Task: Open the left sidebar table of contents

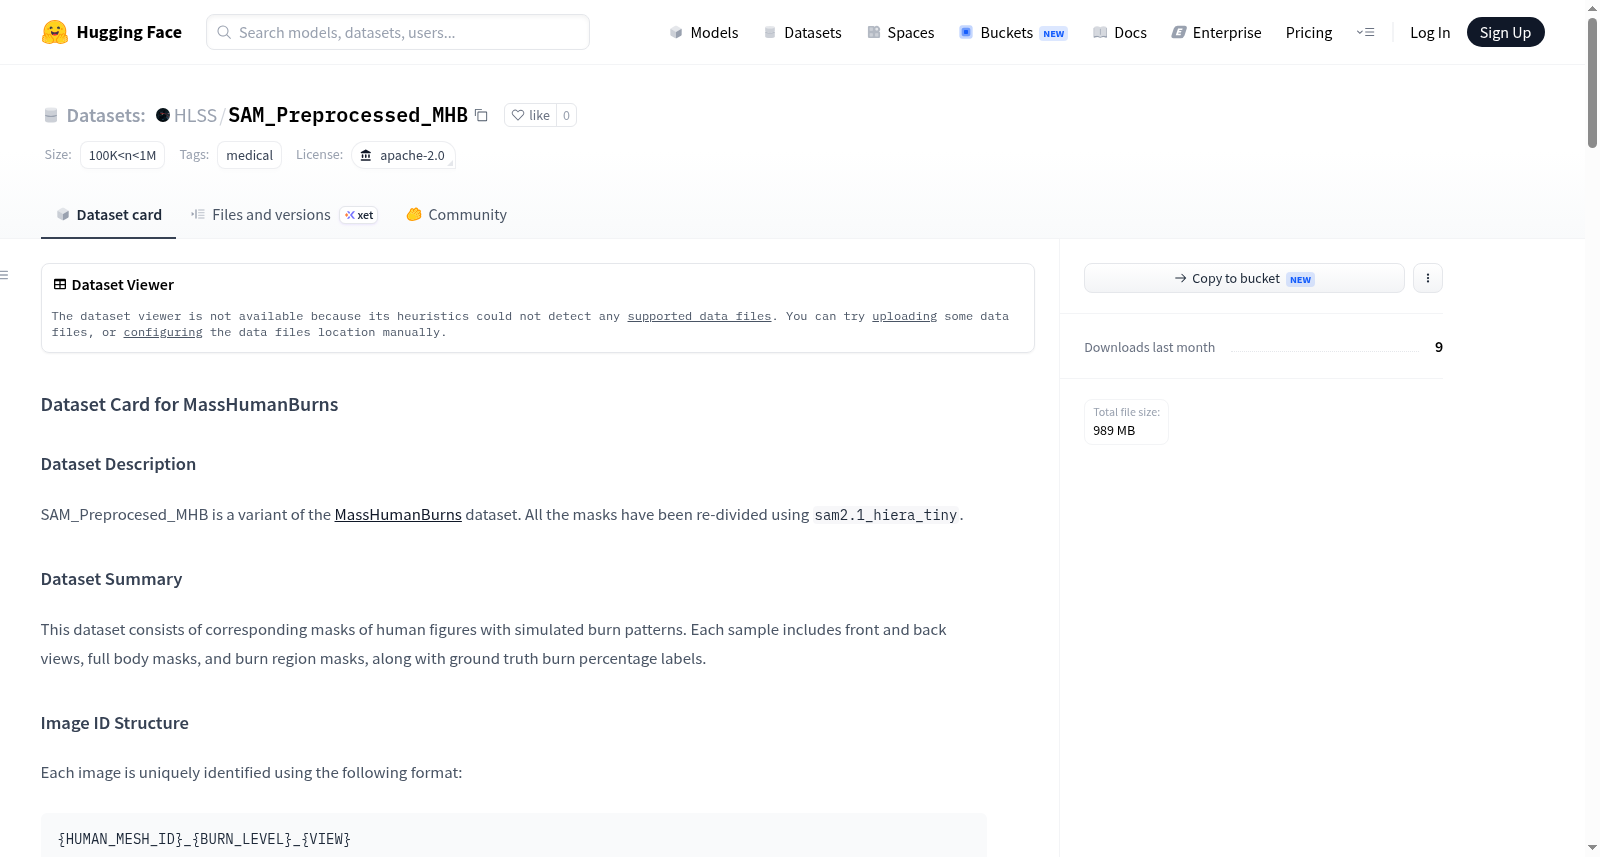Action: coord(4,275)
